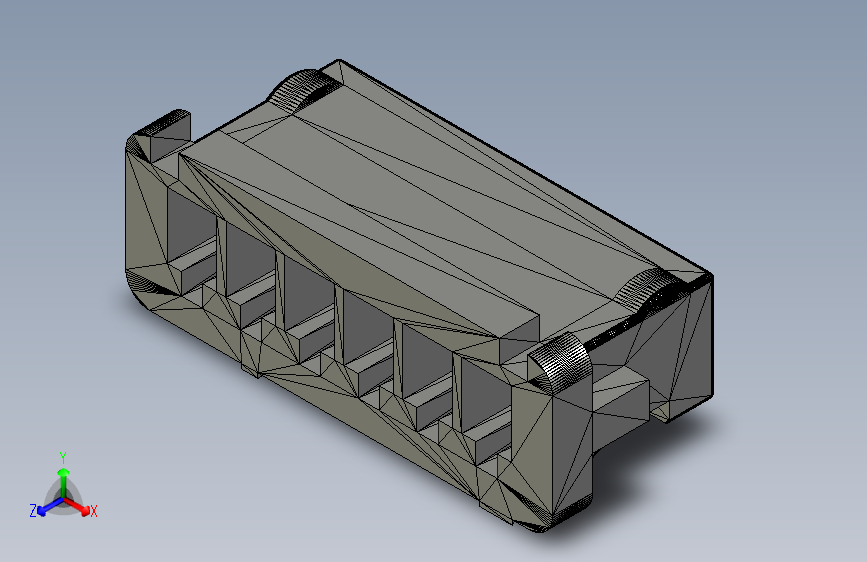Click the red X axis of the triad
This screenshot has width=867, height=562.
77,505
